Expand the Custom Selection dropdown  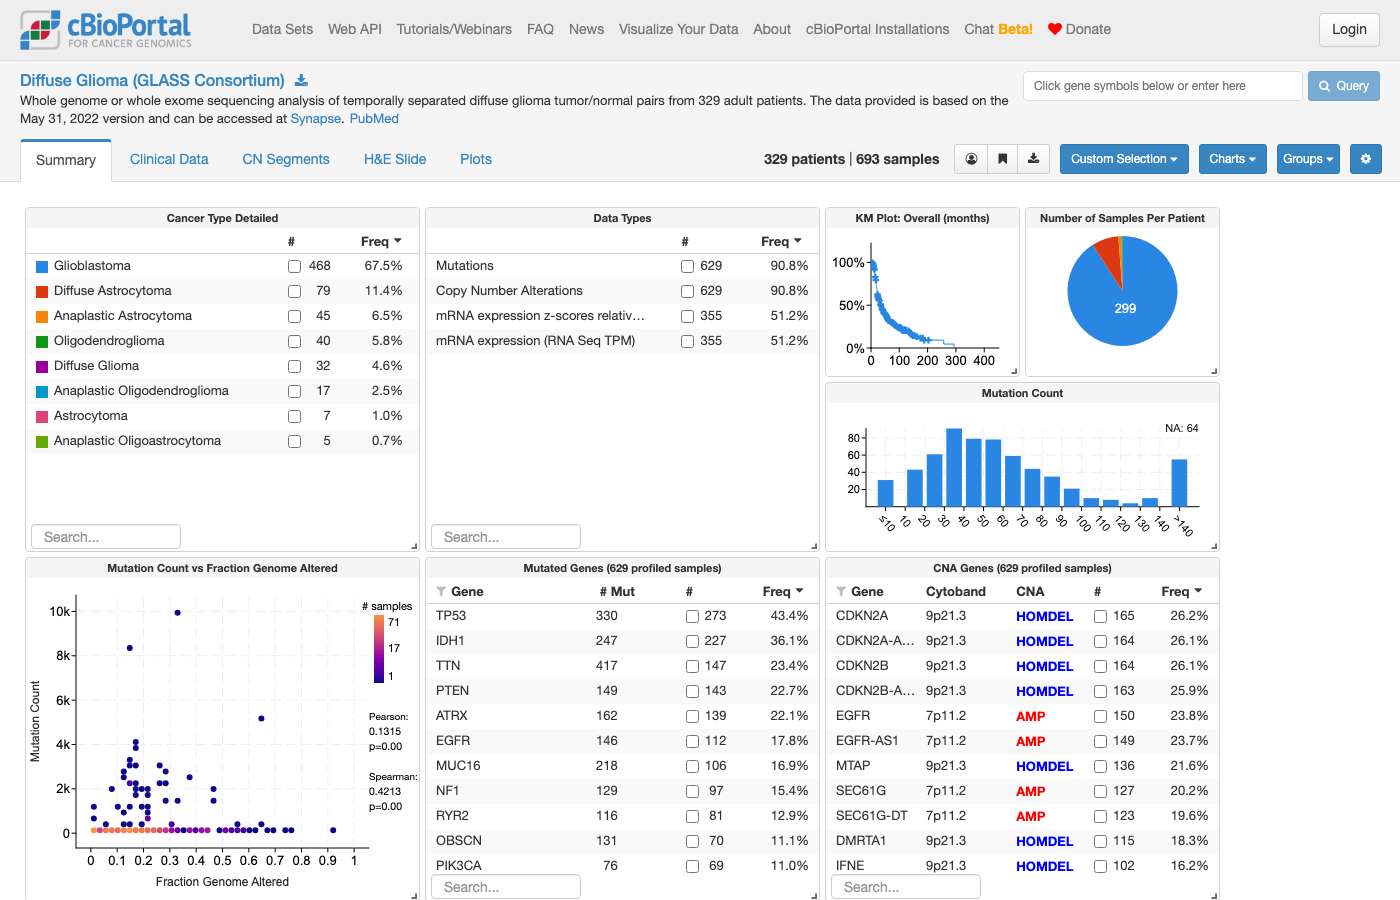(1123, 159)
